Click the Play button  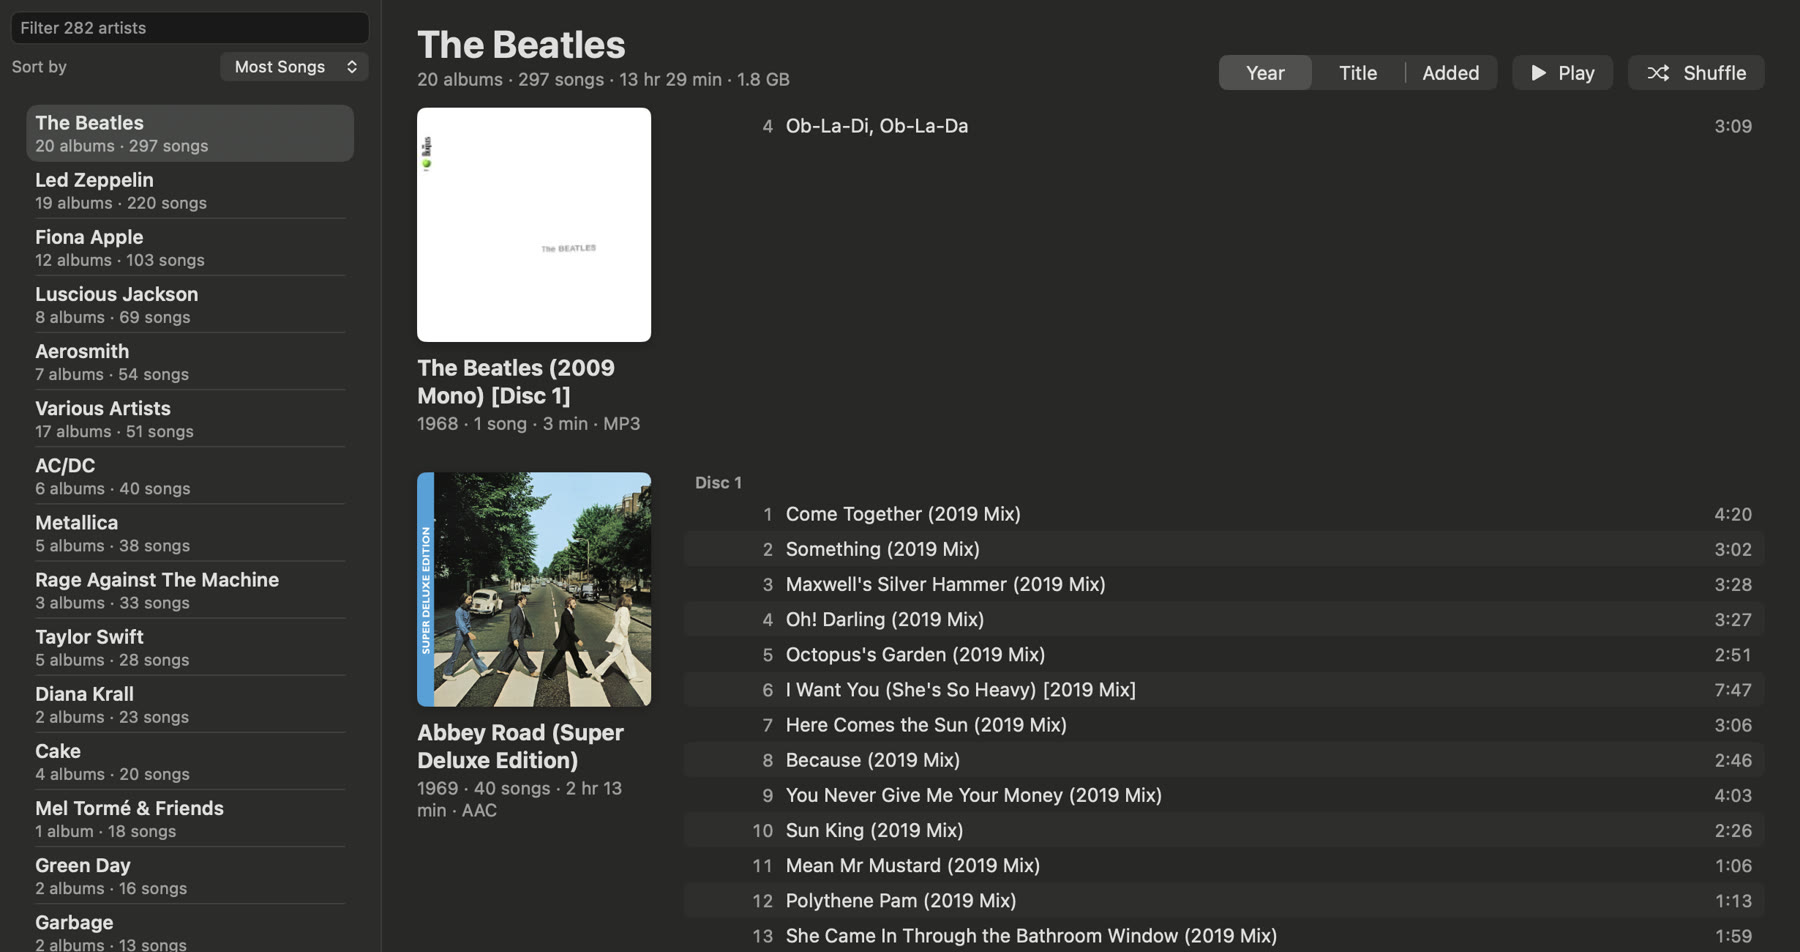coord(1562,73)
